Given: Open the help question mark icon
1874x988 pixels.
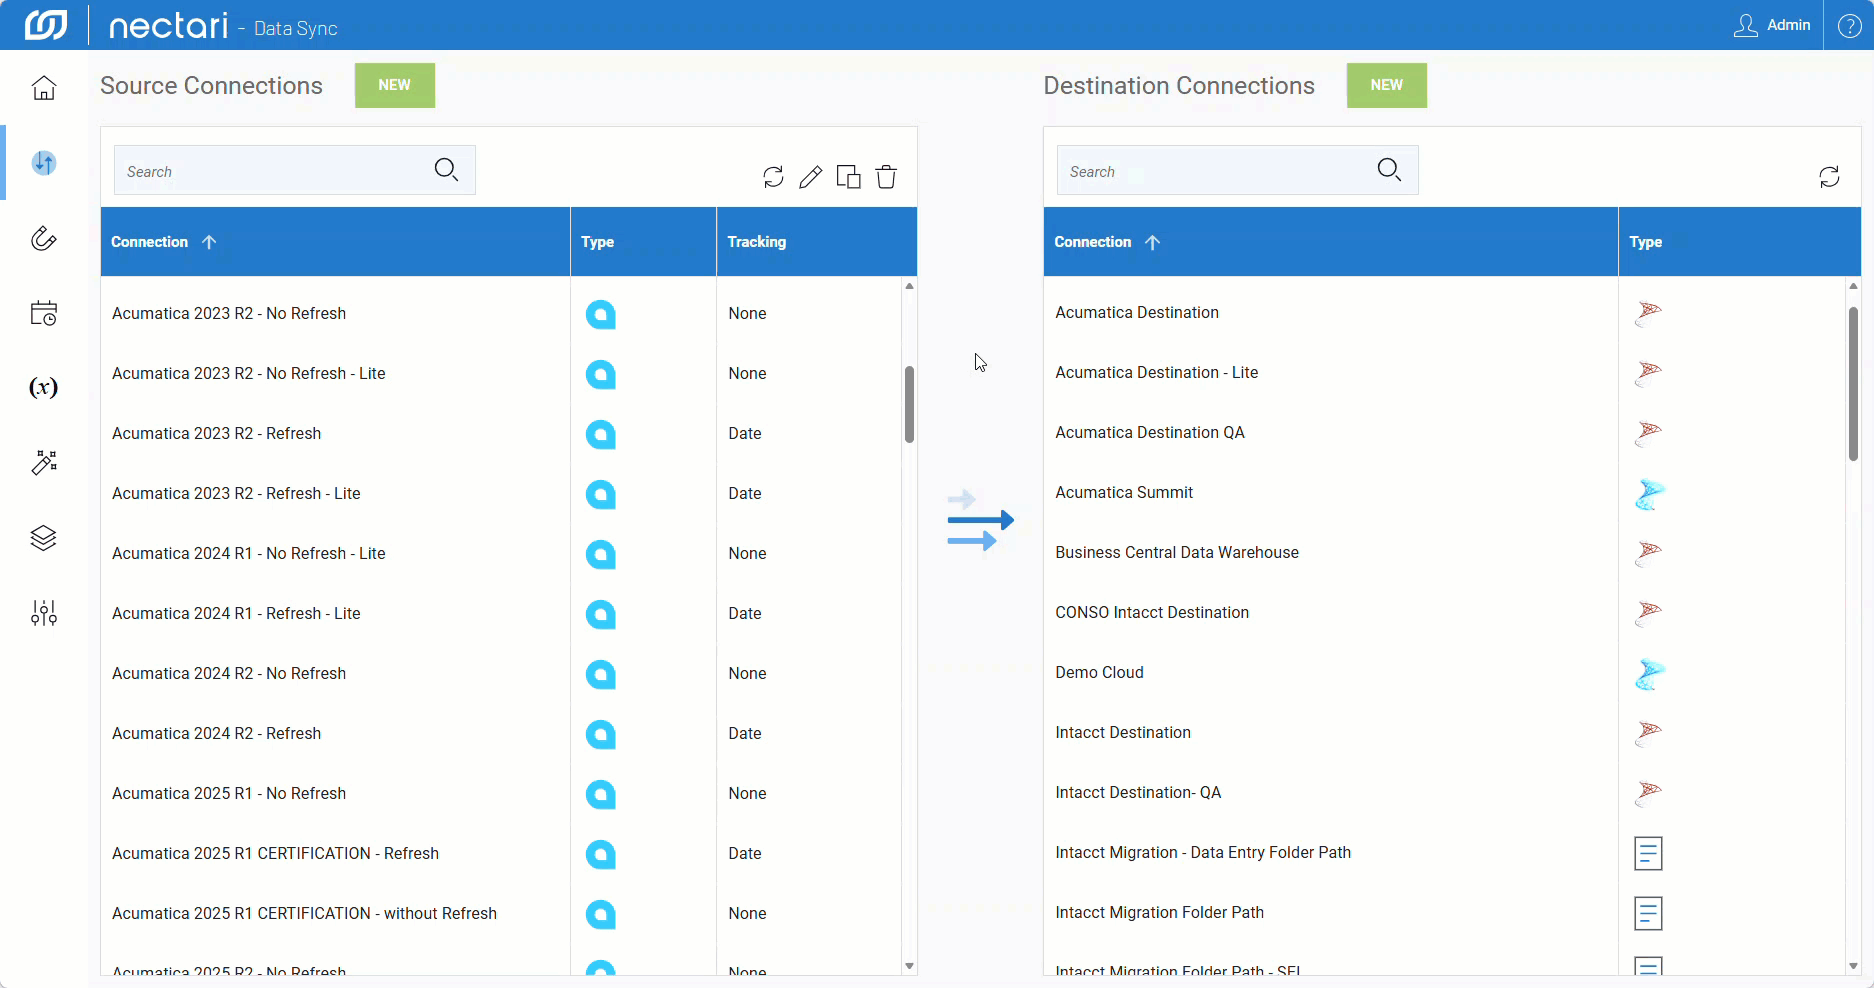Looking at the screenshot, I should 1850,26.
